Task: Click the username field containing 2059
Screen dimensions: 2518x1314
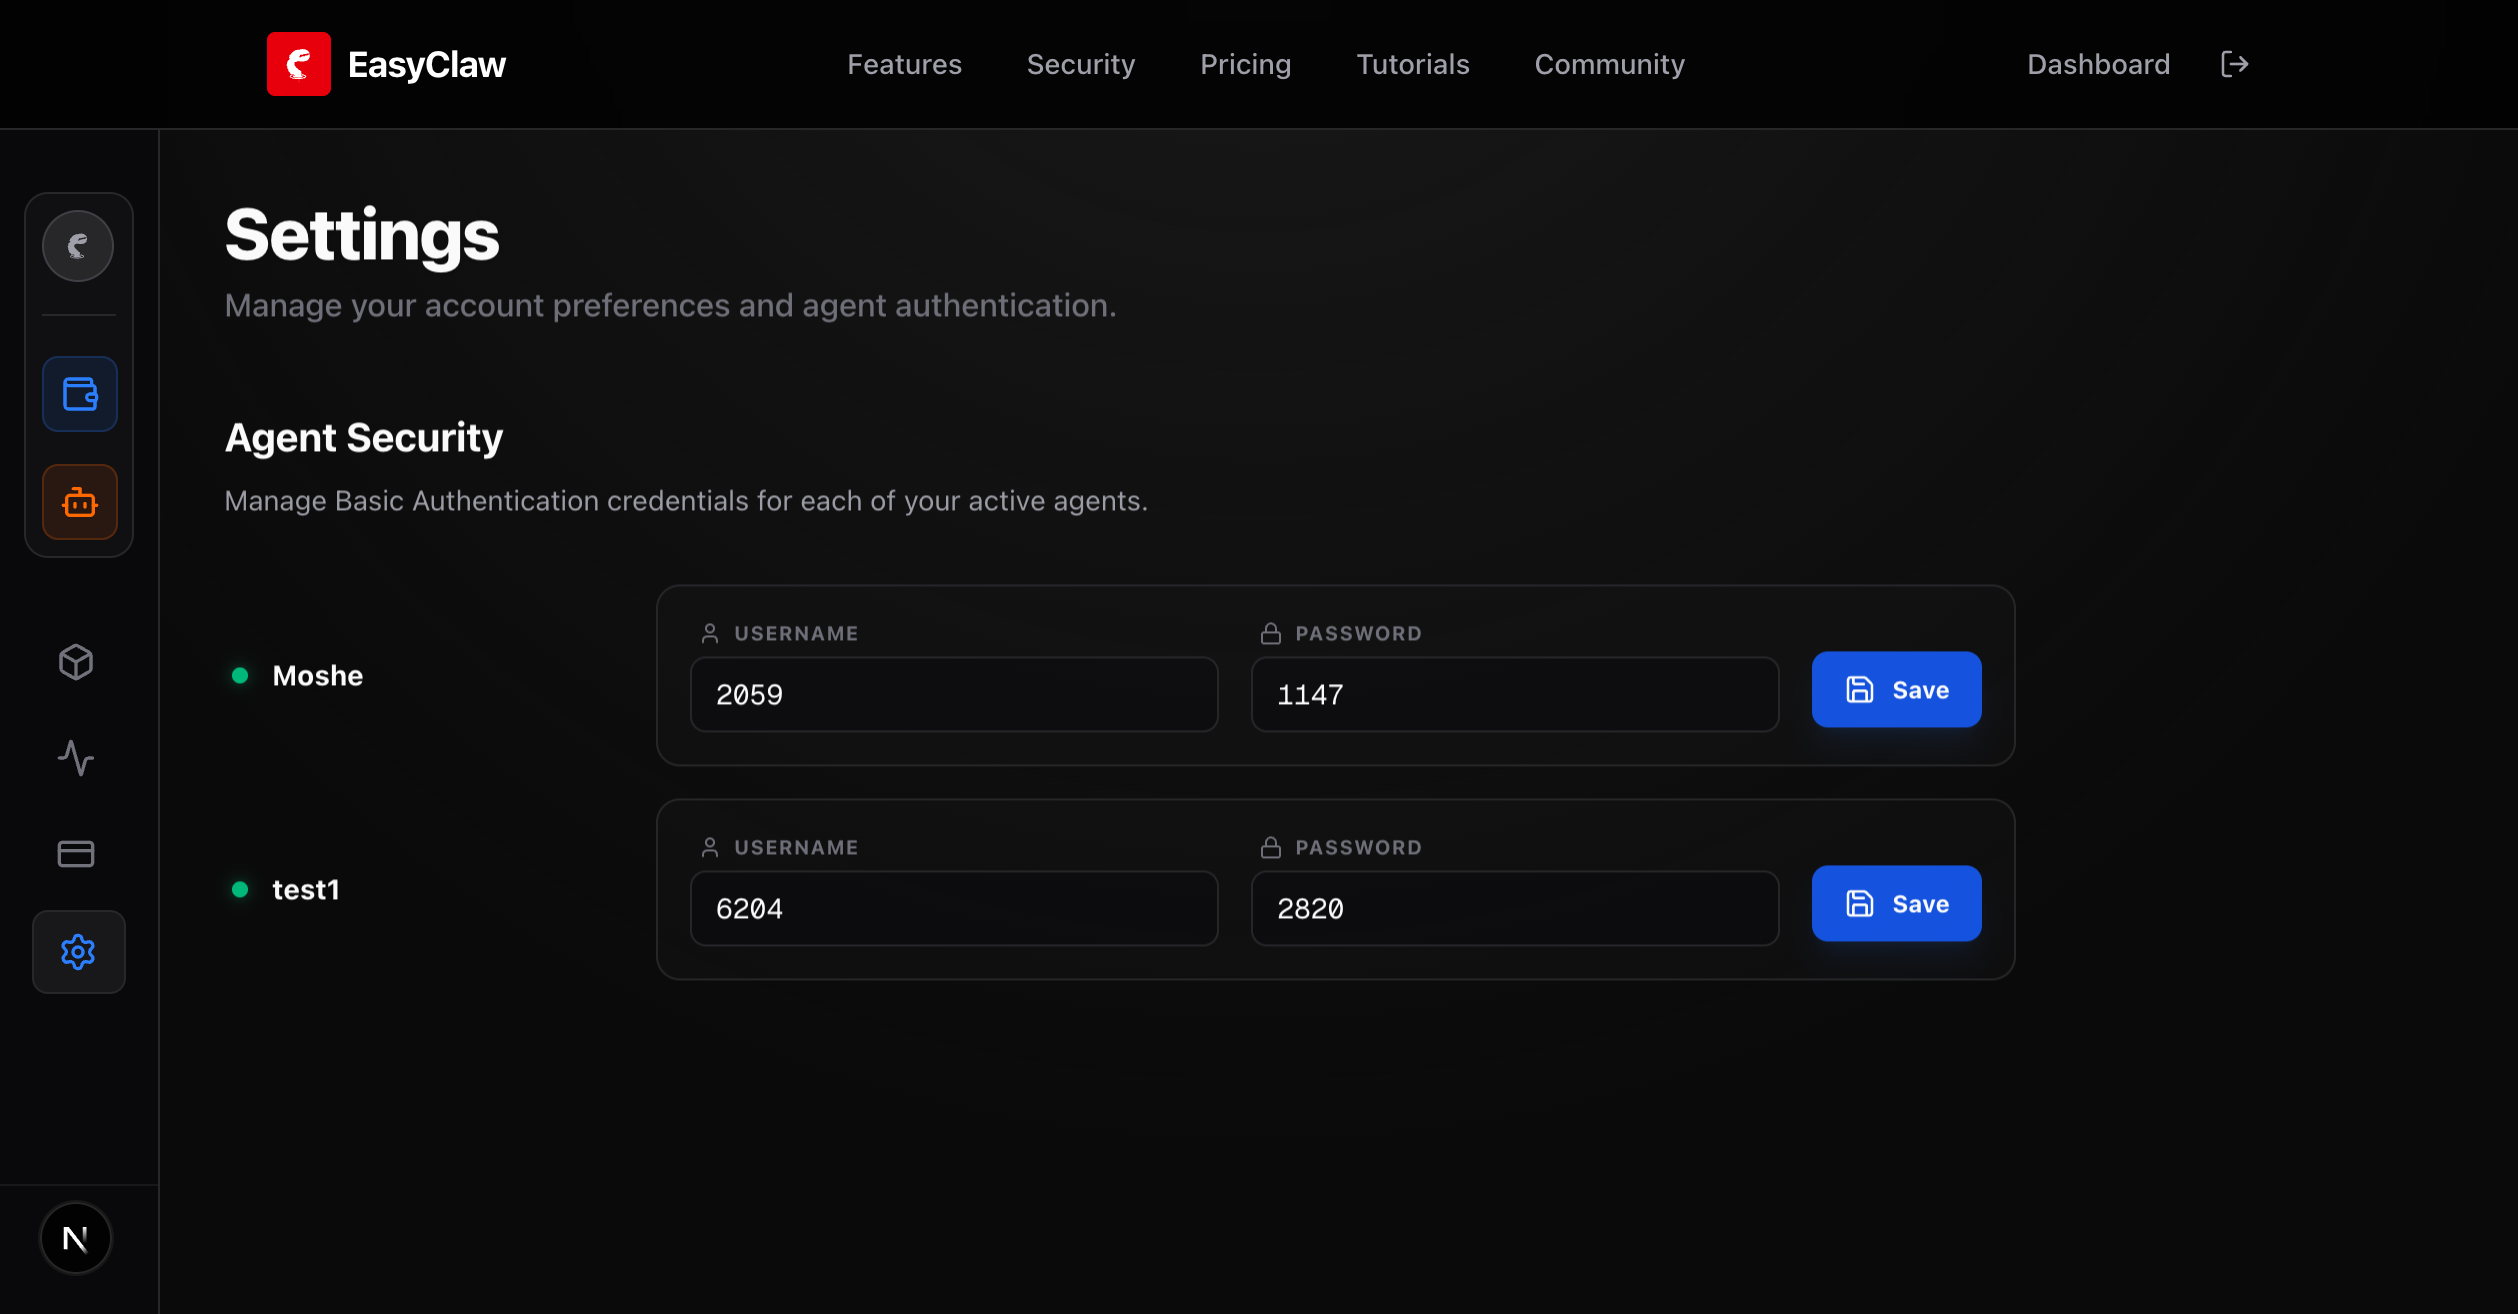Action: pos(953,694)
